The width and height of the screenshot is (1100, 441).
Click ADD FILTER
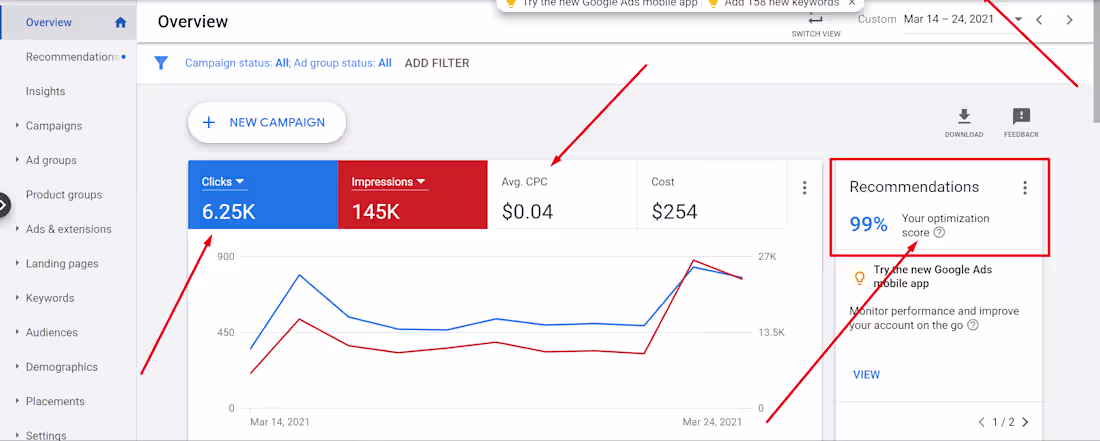(x=437, y=63)
